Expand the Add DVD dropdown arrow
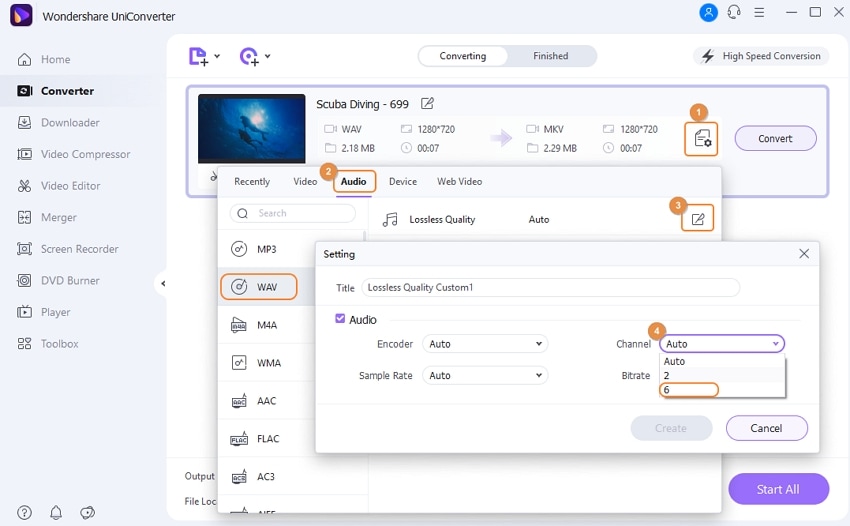 (x=267, y=56)
